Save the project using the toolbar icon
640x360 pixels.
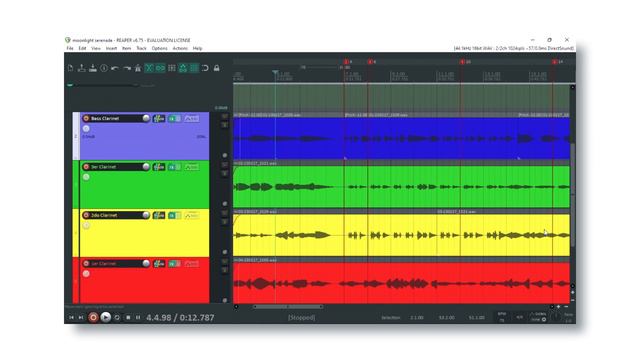tap(93, 68)
